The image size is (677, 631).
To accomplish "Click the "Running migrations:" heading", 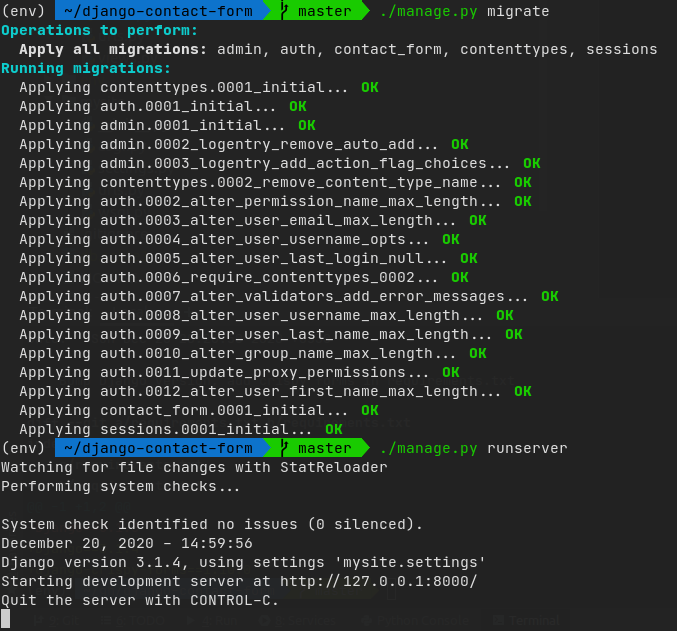I will [86, 68].
